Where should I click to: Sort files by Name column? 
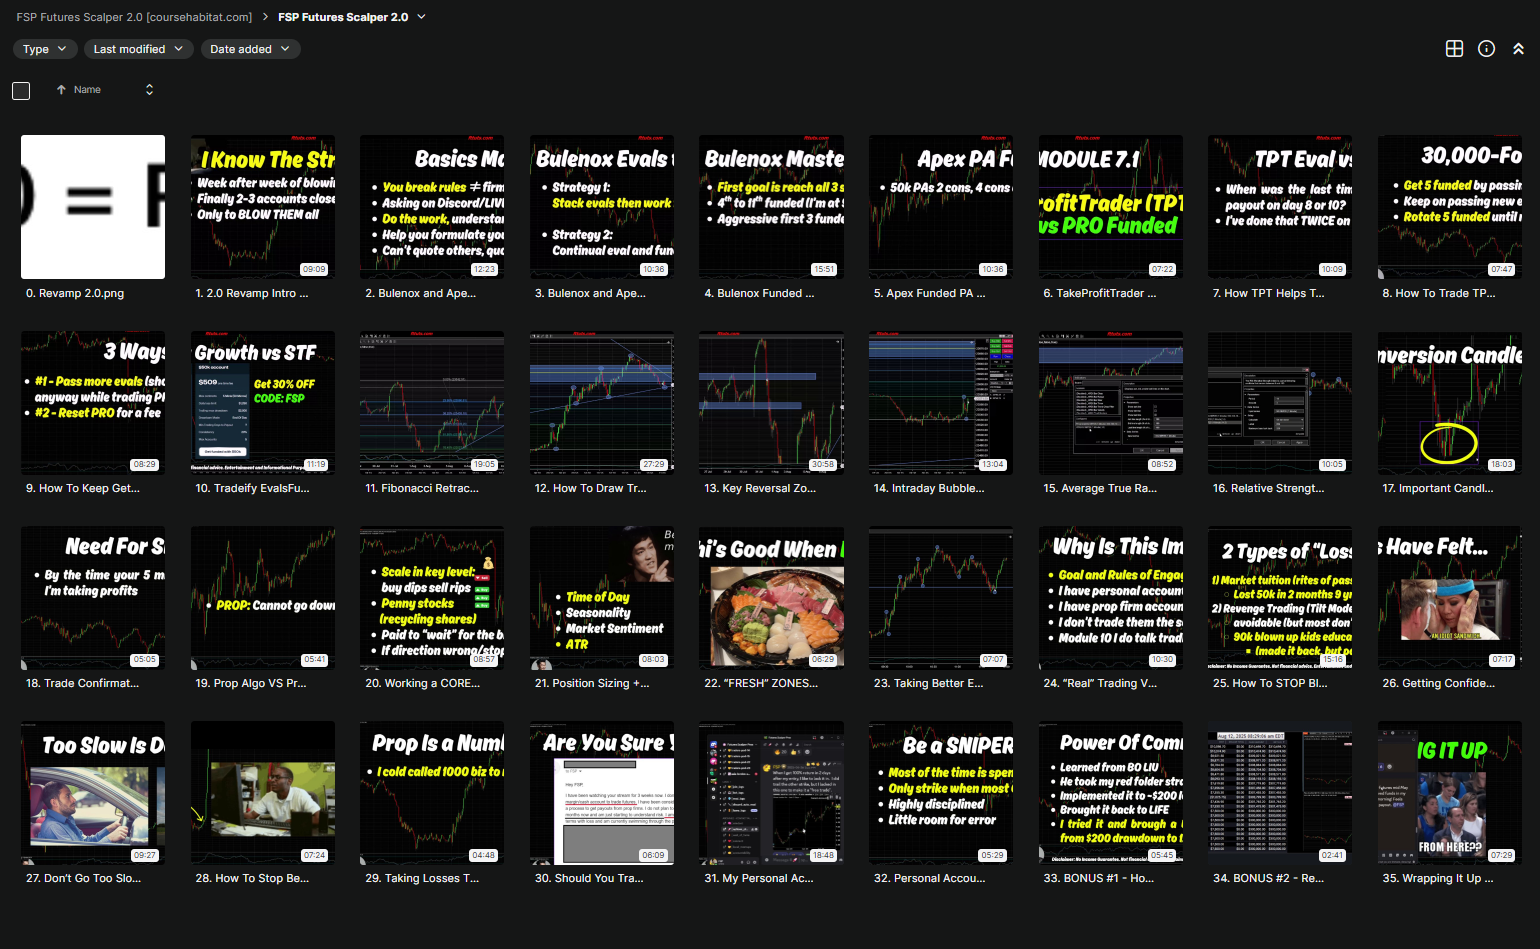(87, 90)
